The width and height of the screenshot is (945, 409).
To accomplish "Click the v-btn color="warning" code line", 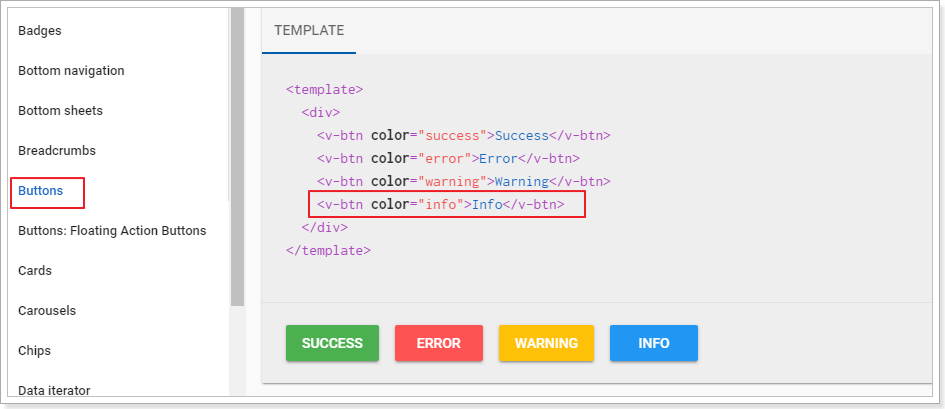I will coord(464,182).
